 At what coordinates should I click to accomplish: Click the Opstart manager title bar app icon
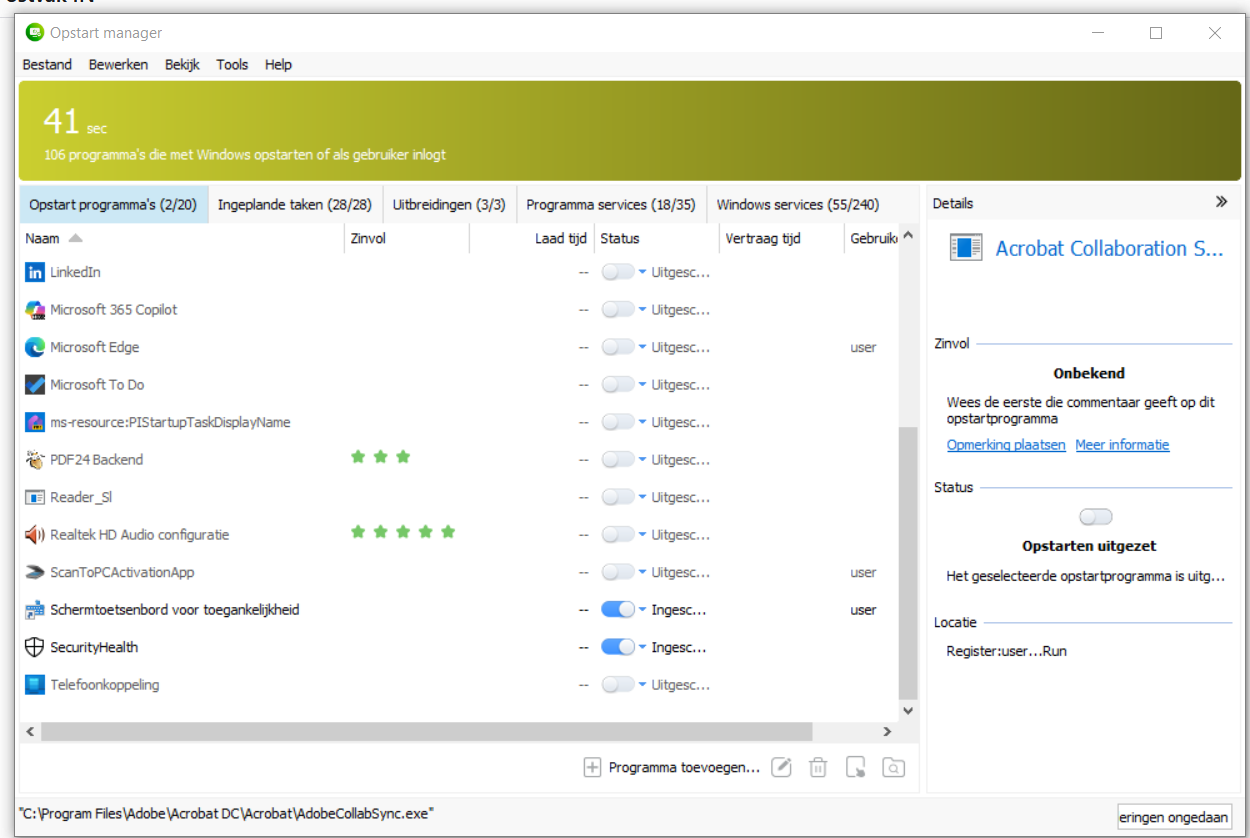click(x=35, y=33)
